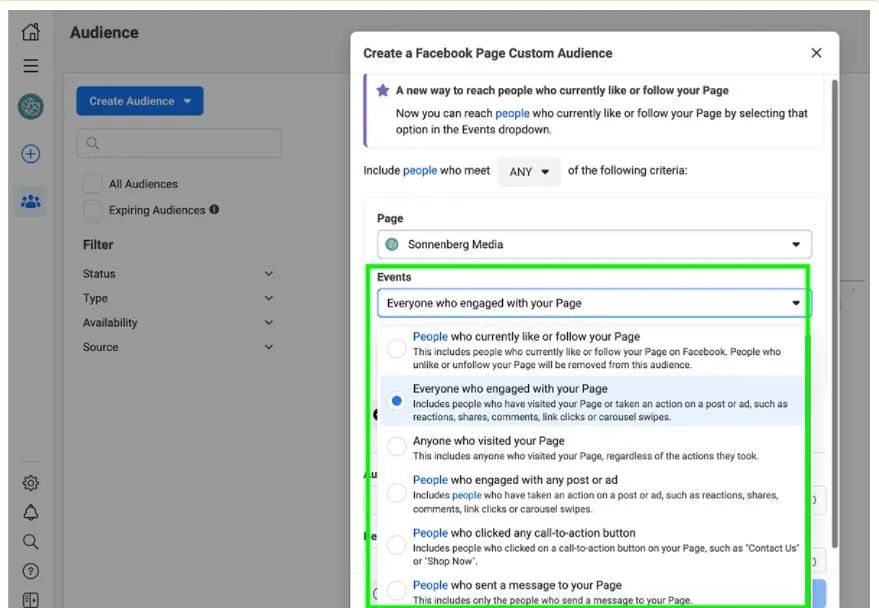Image resolution: width=879 pixels, height=608 pixels.
Task: Check the All Audiences checkbox
Action: coord(92,184)
